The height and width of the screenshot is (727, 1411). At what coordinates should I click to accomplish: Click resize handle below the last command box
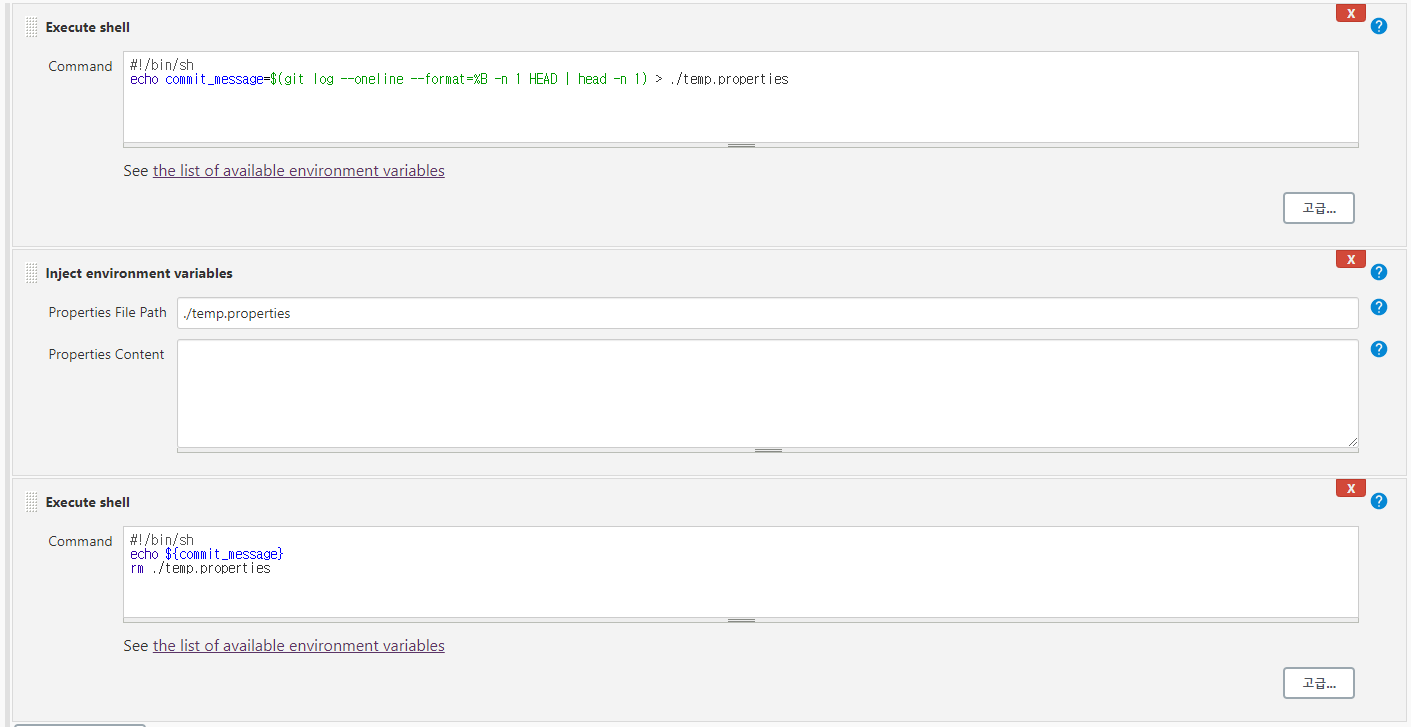(x=741, y=620)
